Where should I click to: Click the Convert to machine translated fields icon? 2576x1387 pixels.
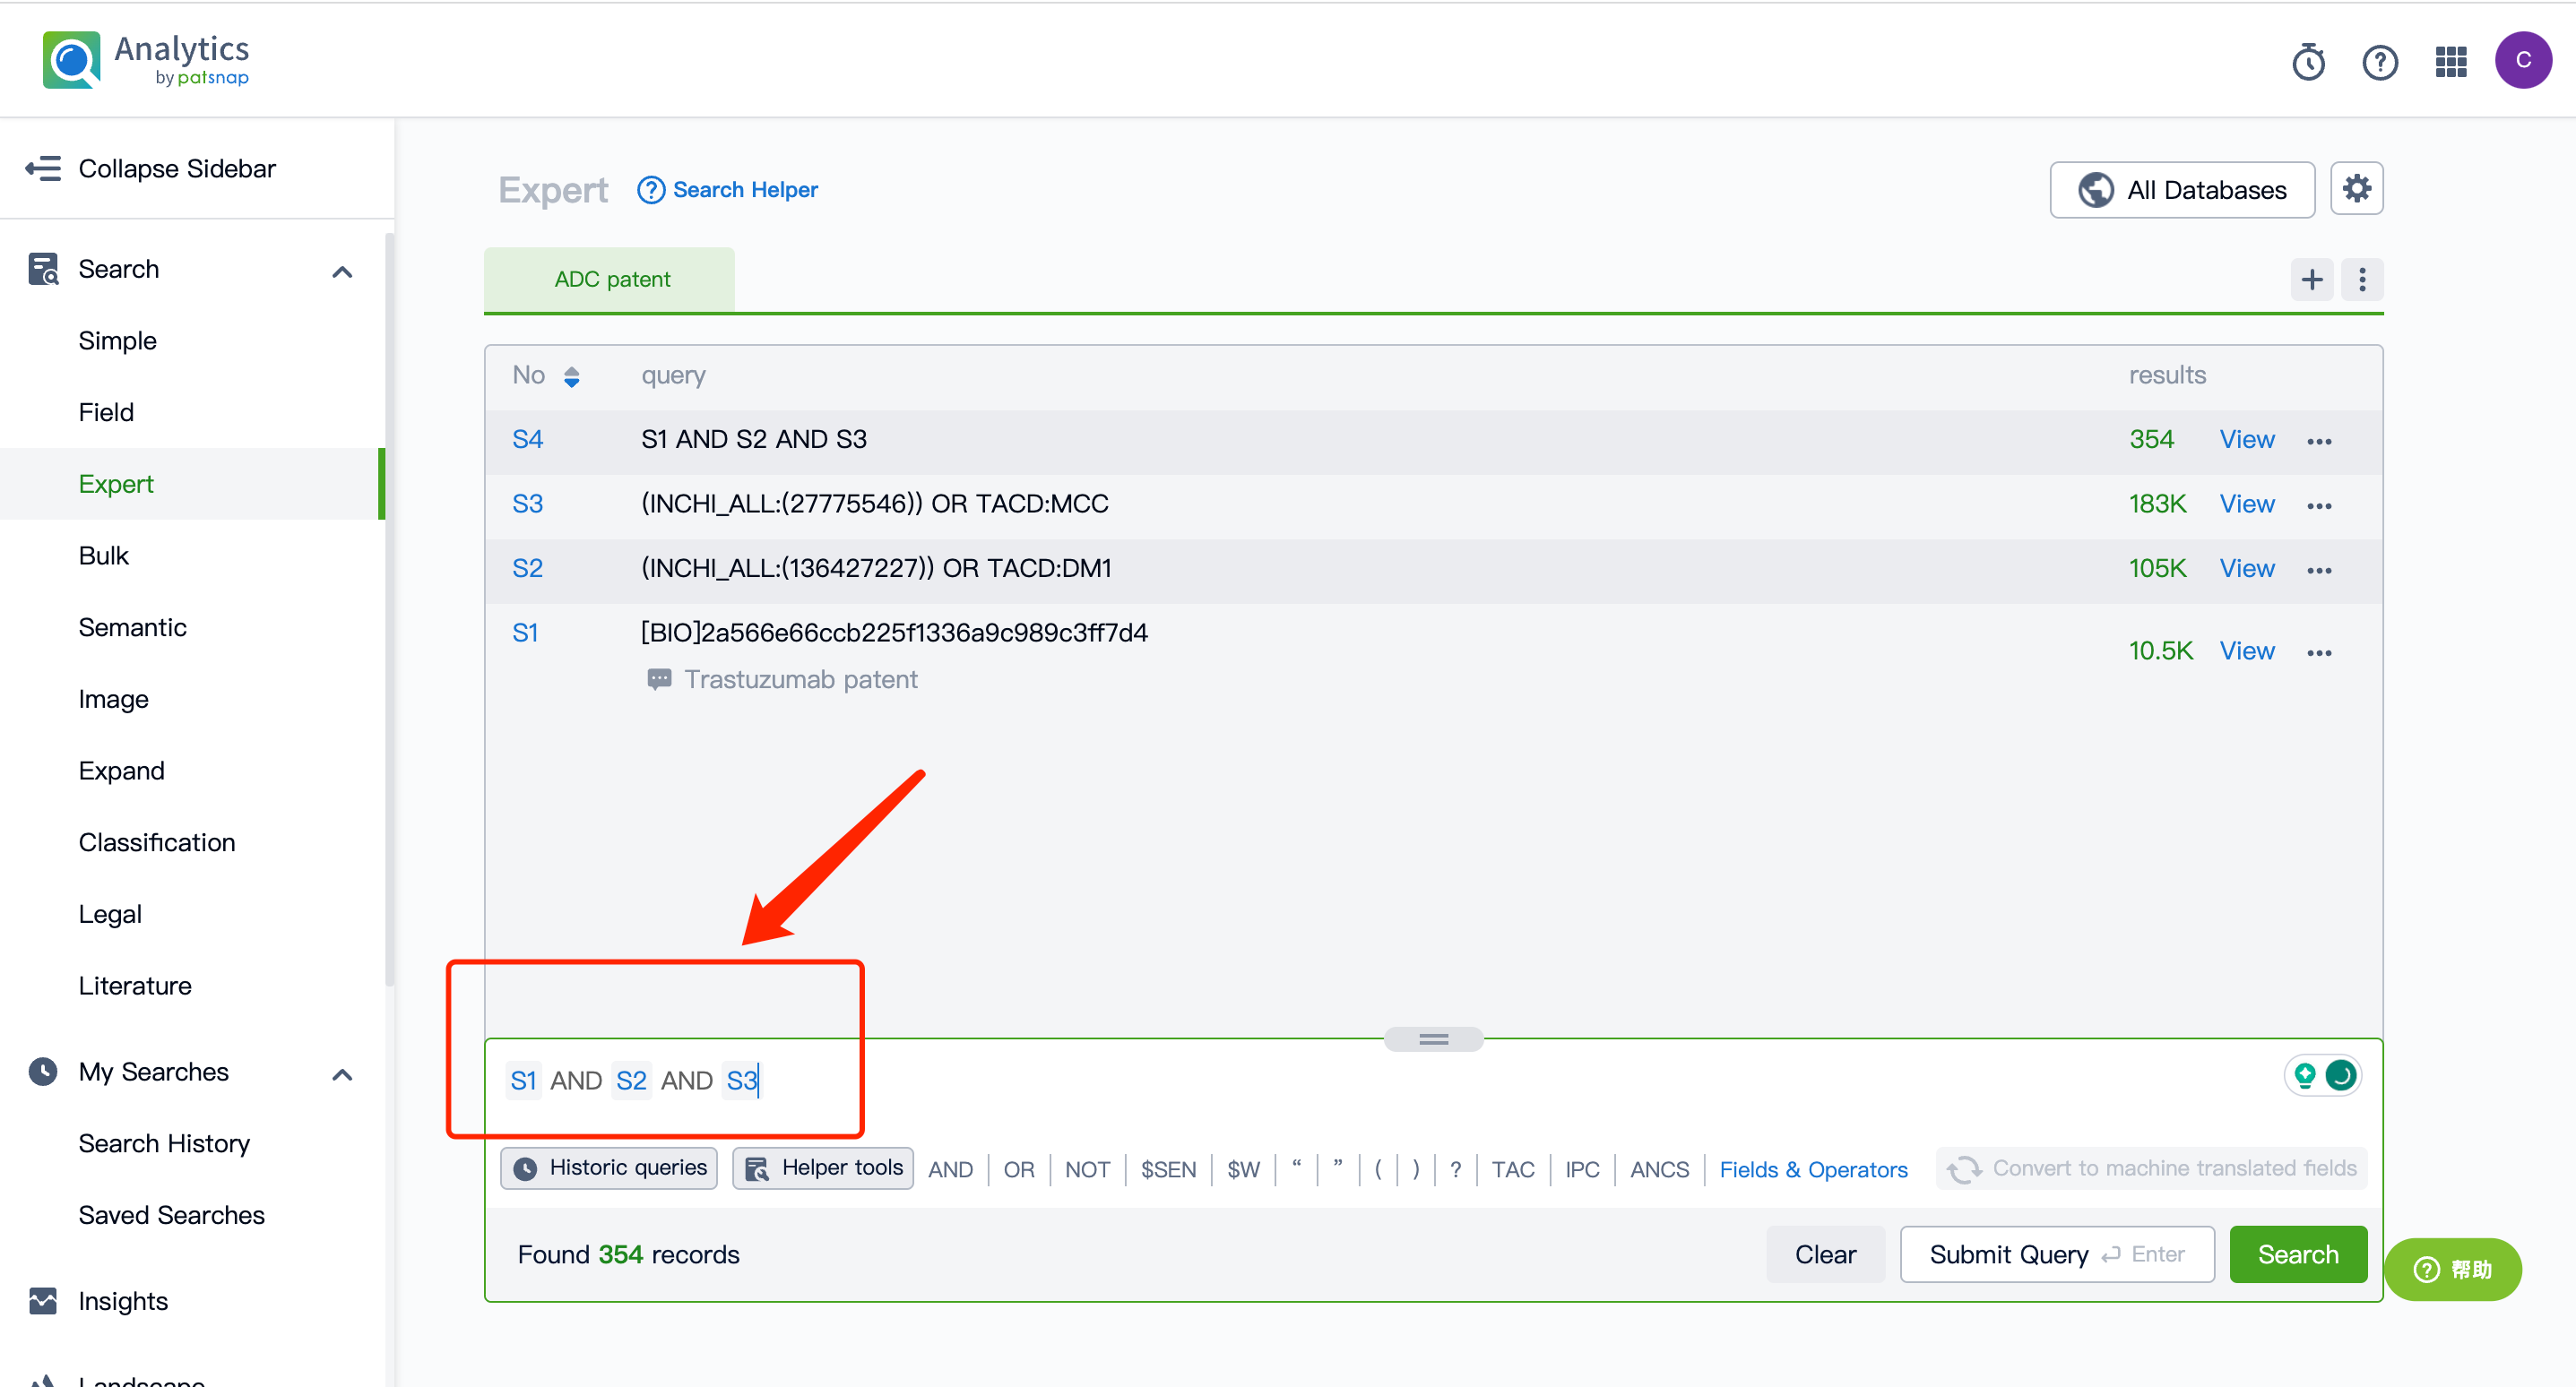[x=1965, y=1168]
